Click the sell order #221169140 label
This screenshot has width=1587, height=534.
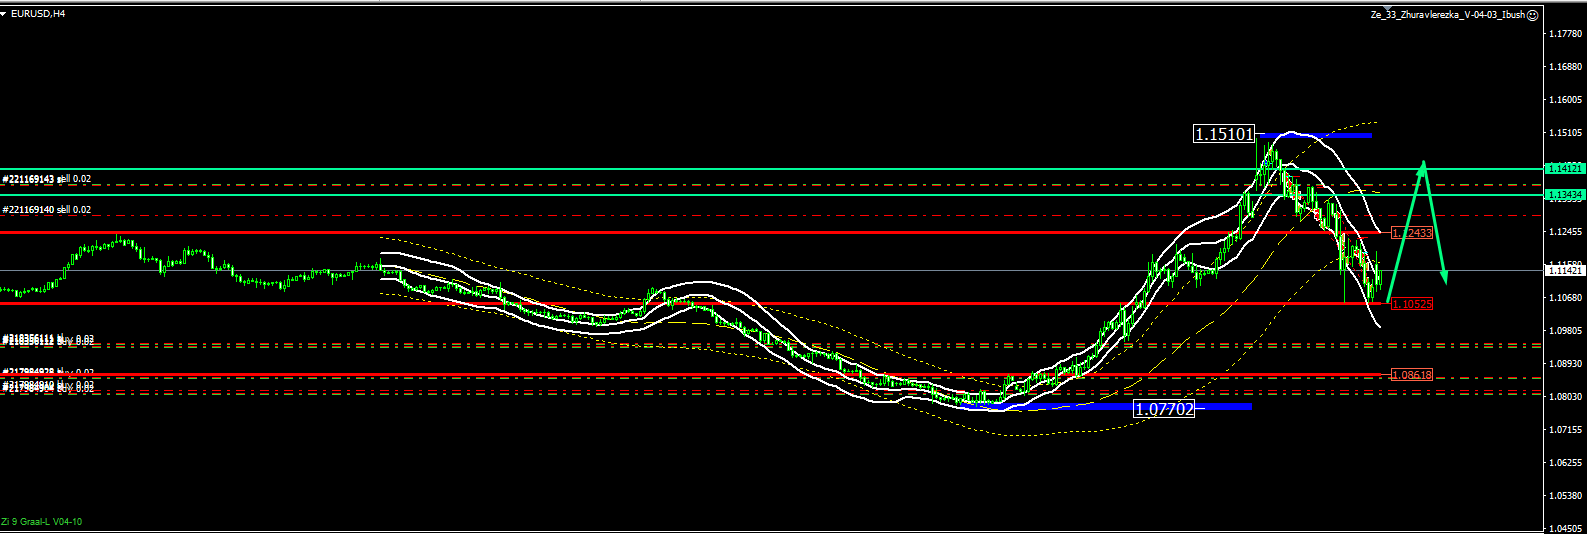[47, 210]
